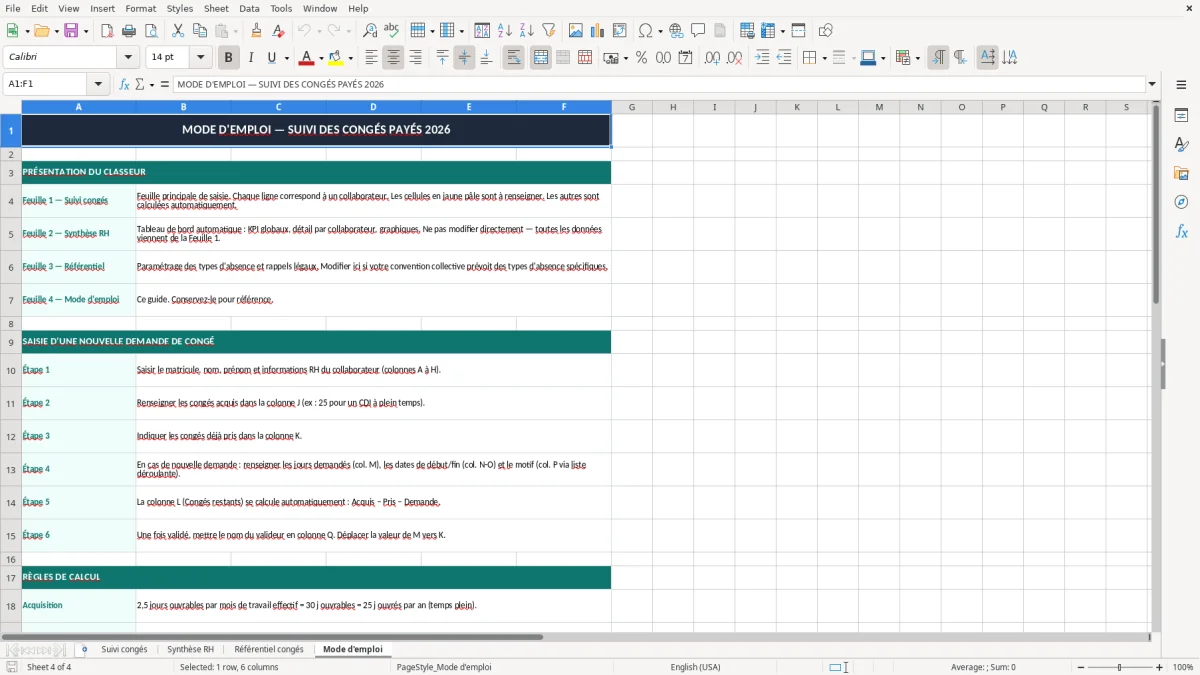Toggle Center Horizontally alignment
1200x675 pixels.
click(x=393, y=58)
